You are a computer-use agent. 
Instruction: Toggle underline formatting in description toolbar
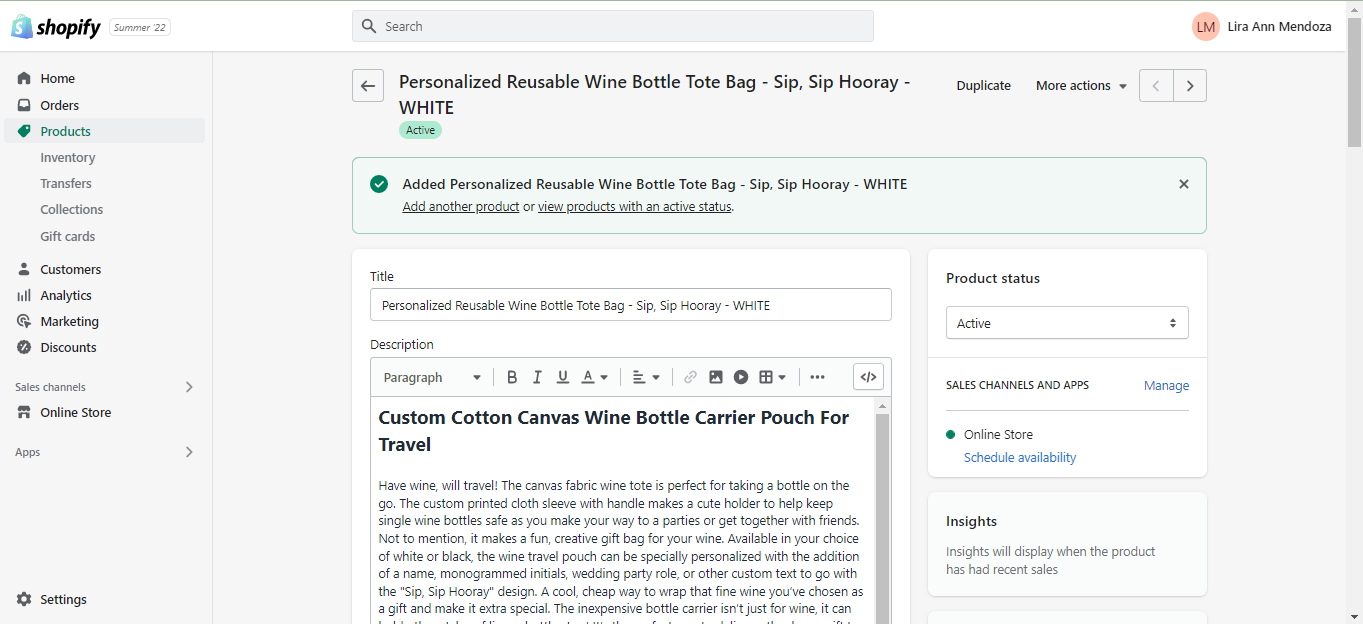click(563, 377)
